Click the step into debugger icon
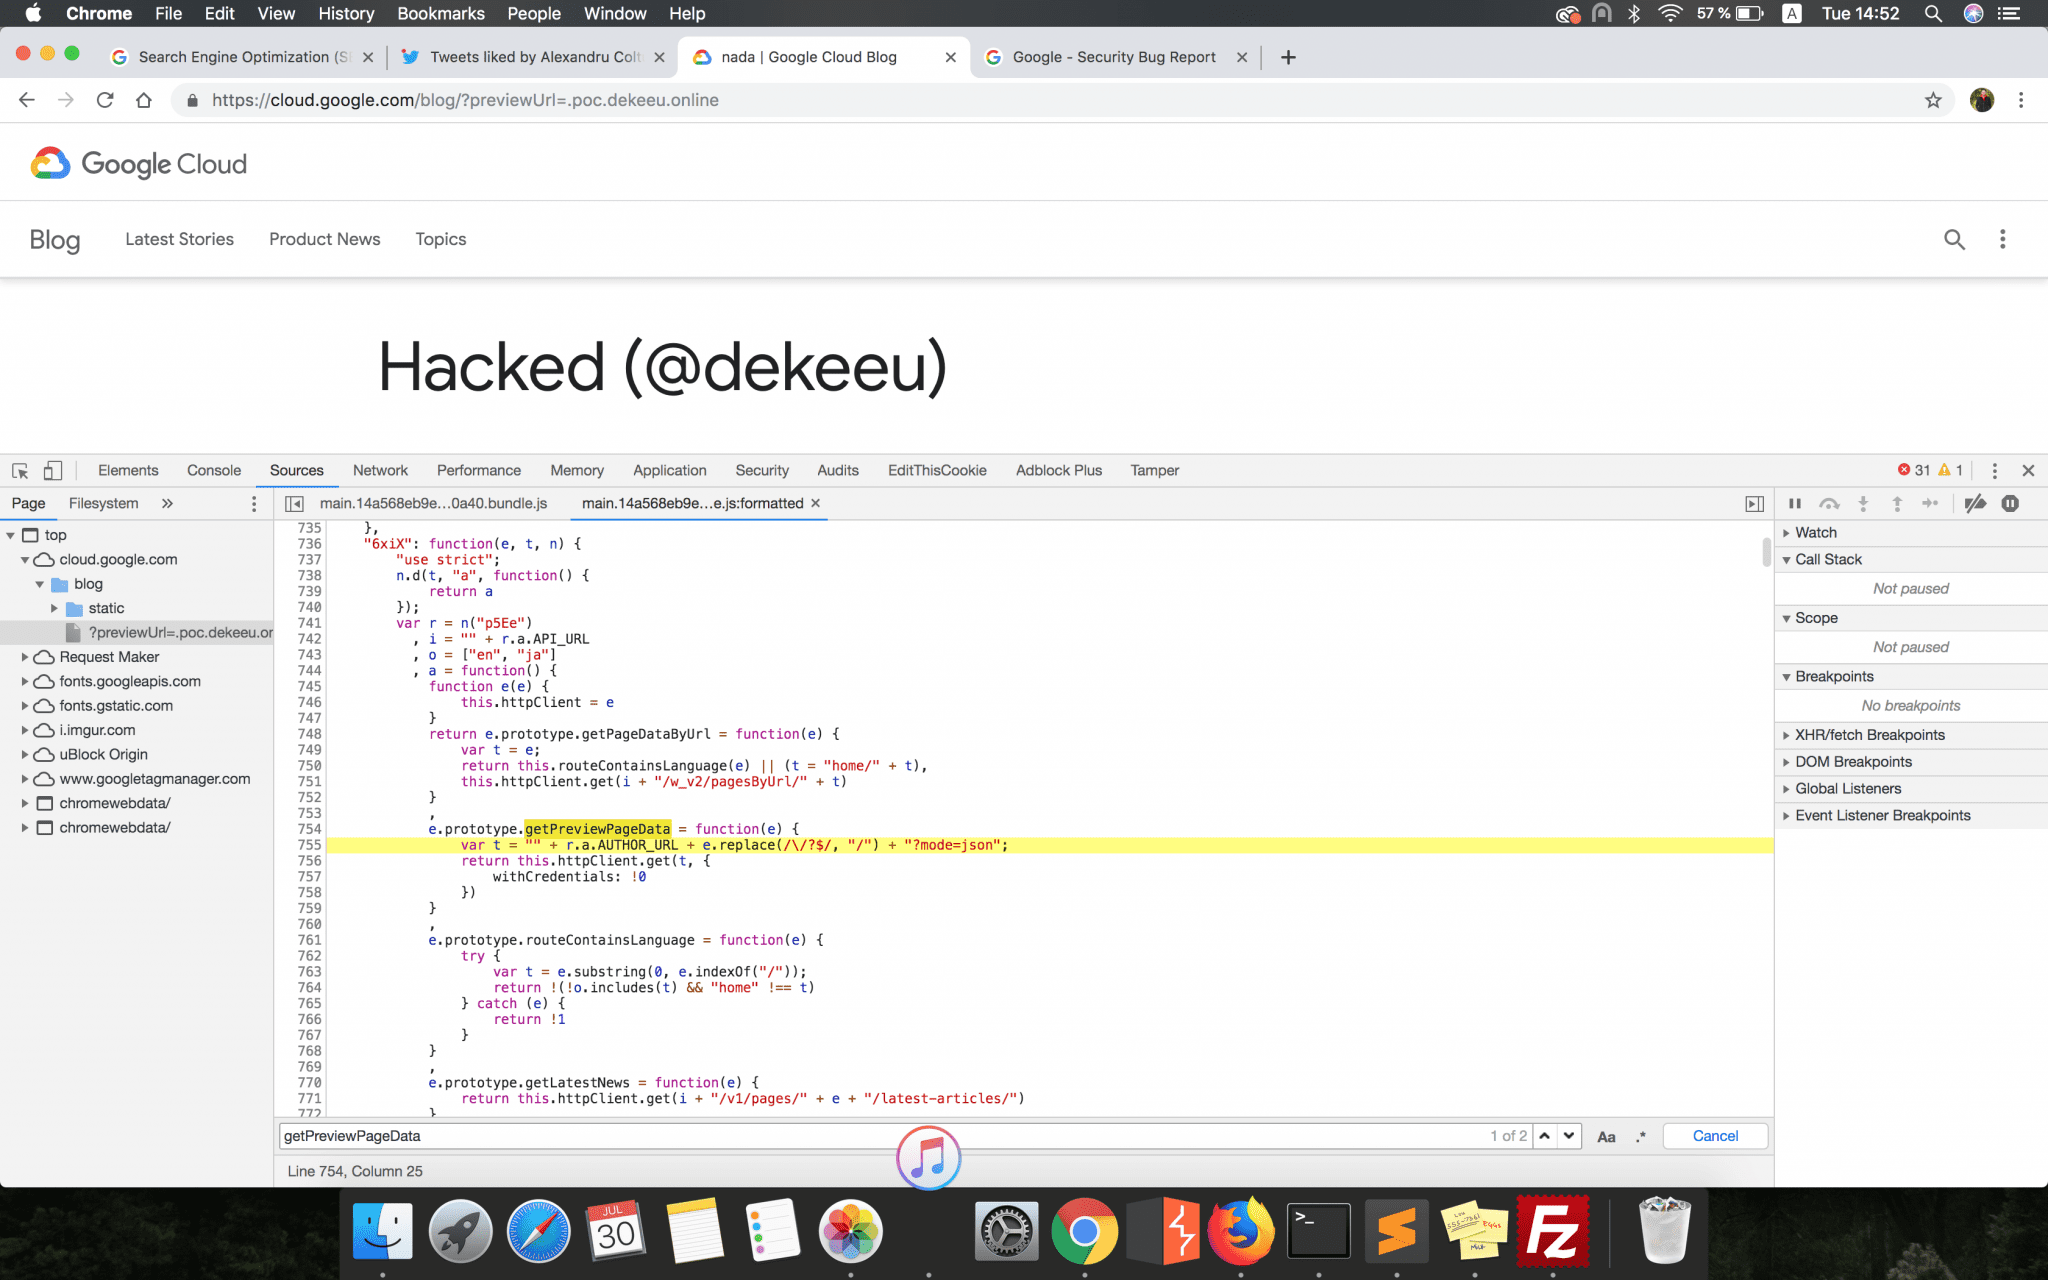The height and width of the screenshot is (1280, 2048). coord(1863,503)
